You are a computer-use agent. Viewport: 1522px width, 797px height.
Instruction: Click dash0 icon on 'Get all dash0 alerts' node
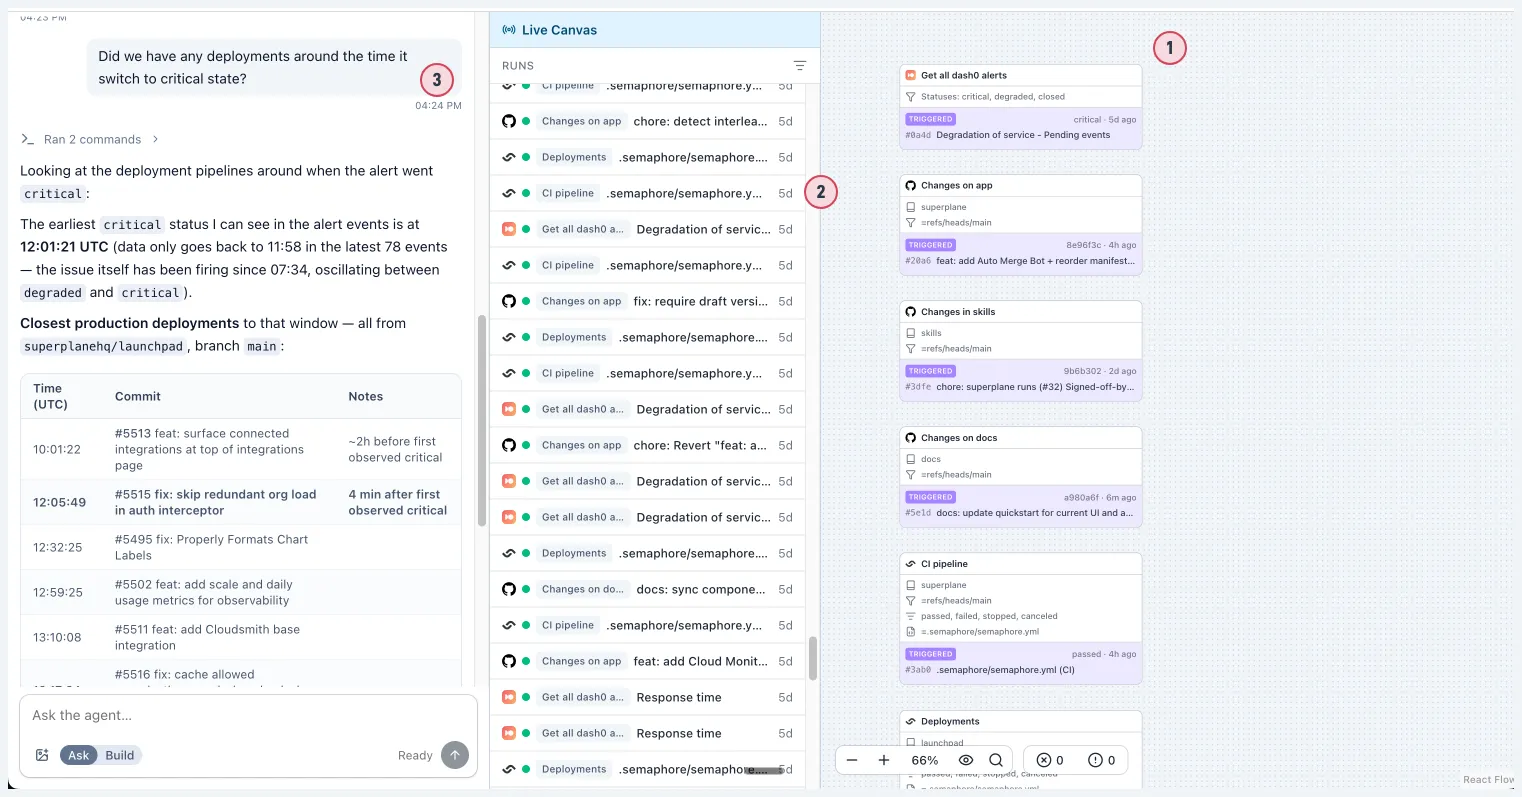911,75
